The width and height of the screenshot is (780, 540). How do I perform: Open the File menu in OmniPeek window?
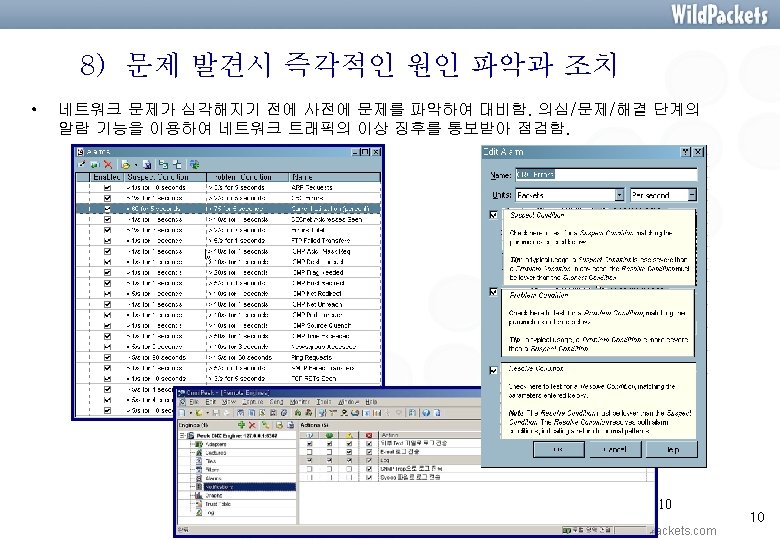(x=194, y=402)
